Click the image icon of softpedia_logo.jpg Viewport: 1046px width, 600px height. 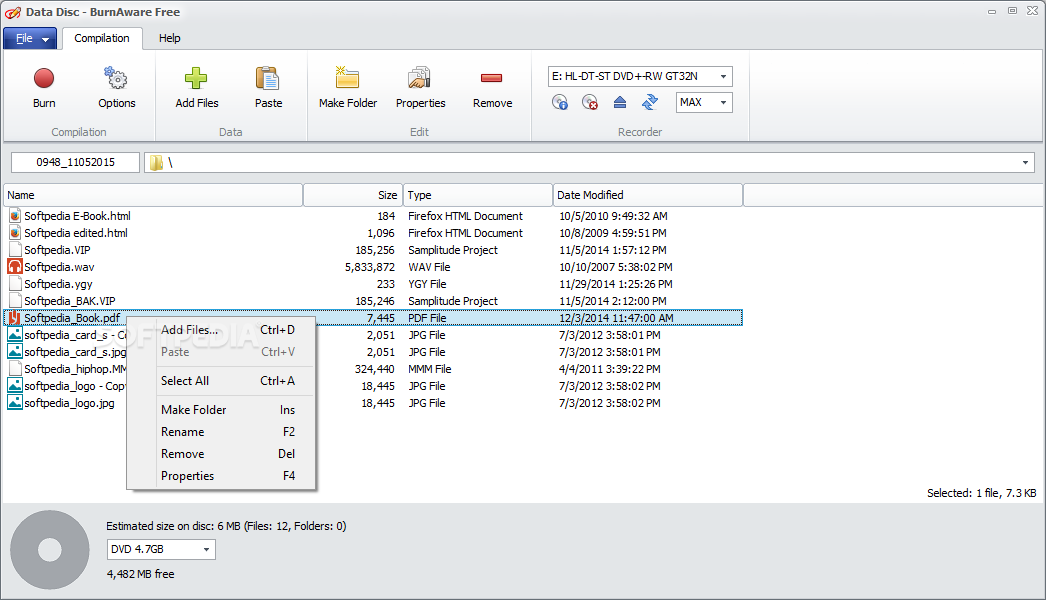click(x=15, y=402)
